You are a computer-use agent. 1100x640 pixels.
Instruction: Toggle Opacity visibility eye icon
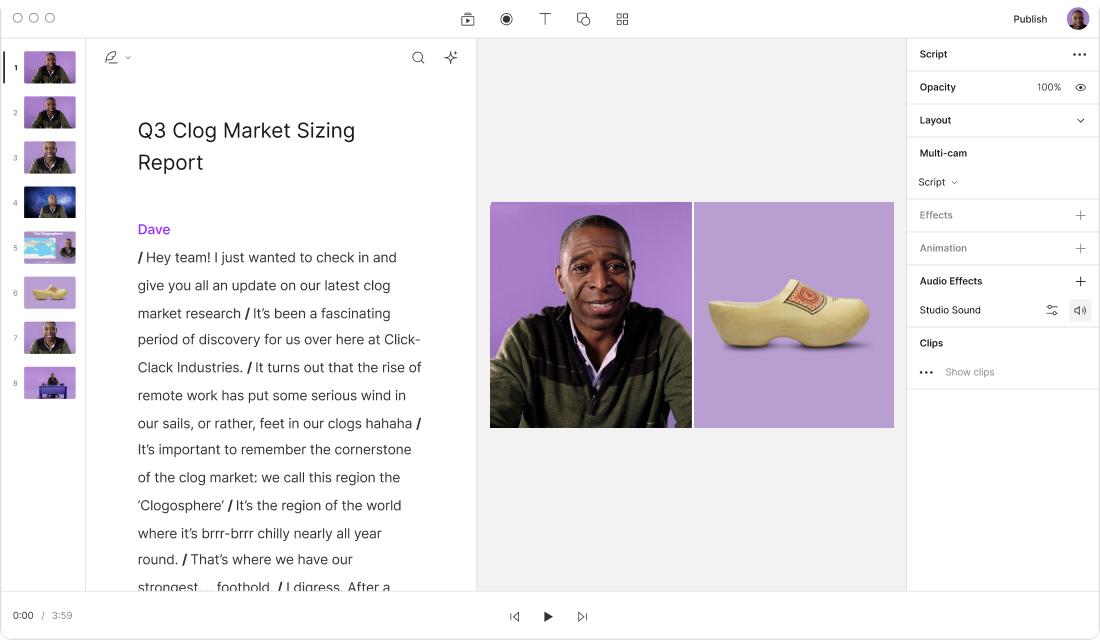pyautogui.click(x=1080, y=88)
